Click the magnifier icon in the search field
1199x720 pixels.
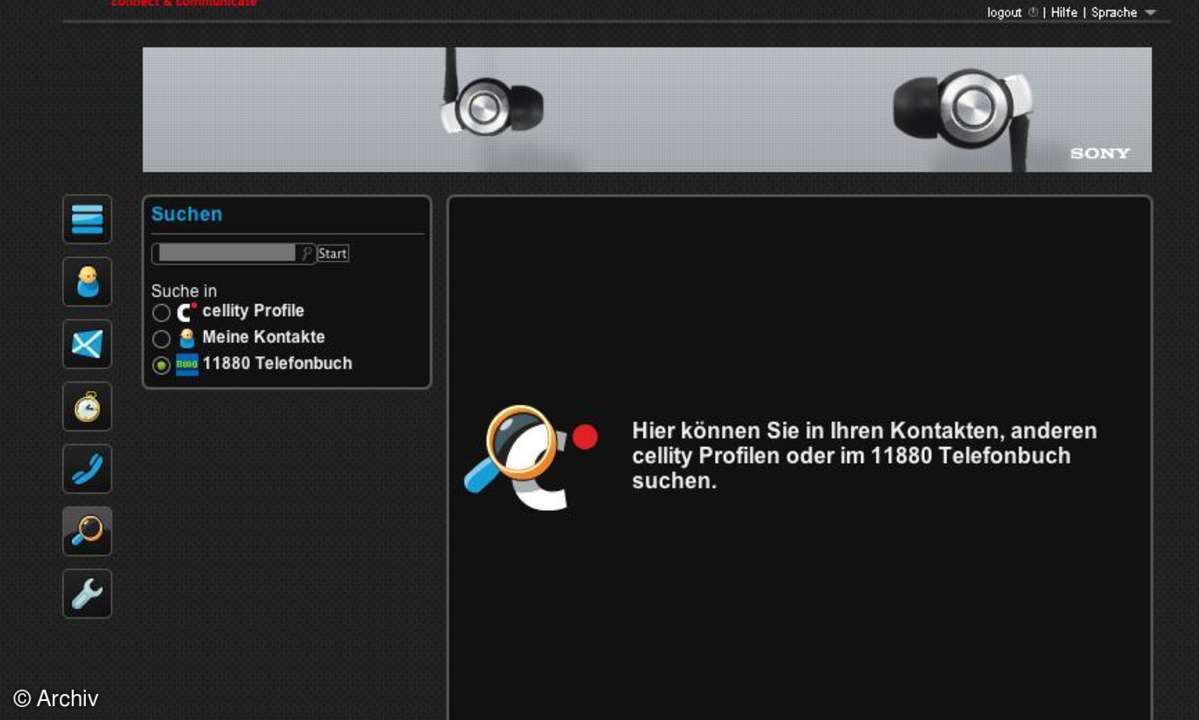[x=306, y=253]
